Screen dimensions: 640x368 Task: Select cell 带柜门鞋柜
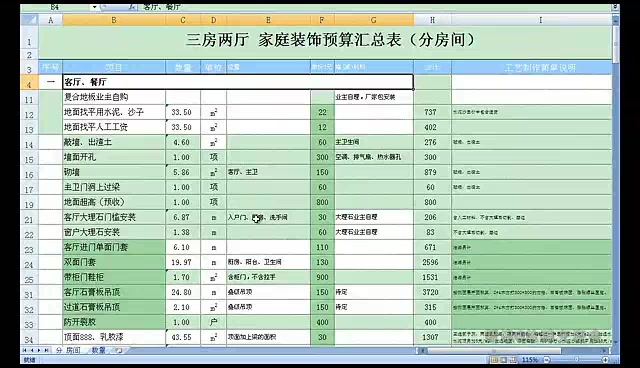click(x=114, y=277)
